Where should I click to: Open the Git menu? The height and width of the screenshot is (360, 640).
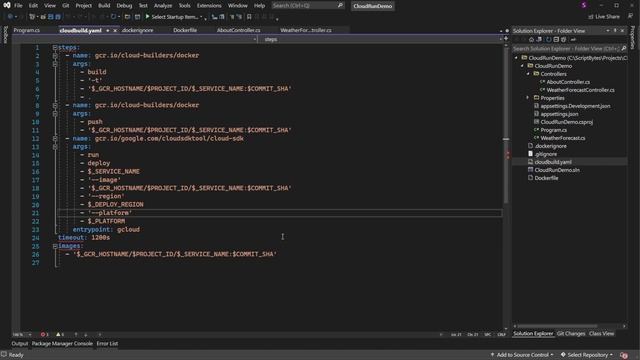coord(66,6)
